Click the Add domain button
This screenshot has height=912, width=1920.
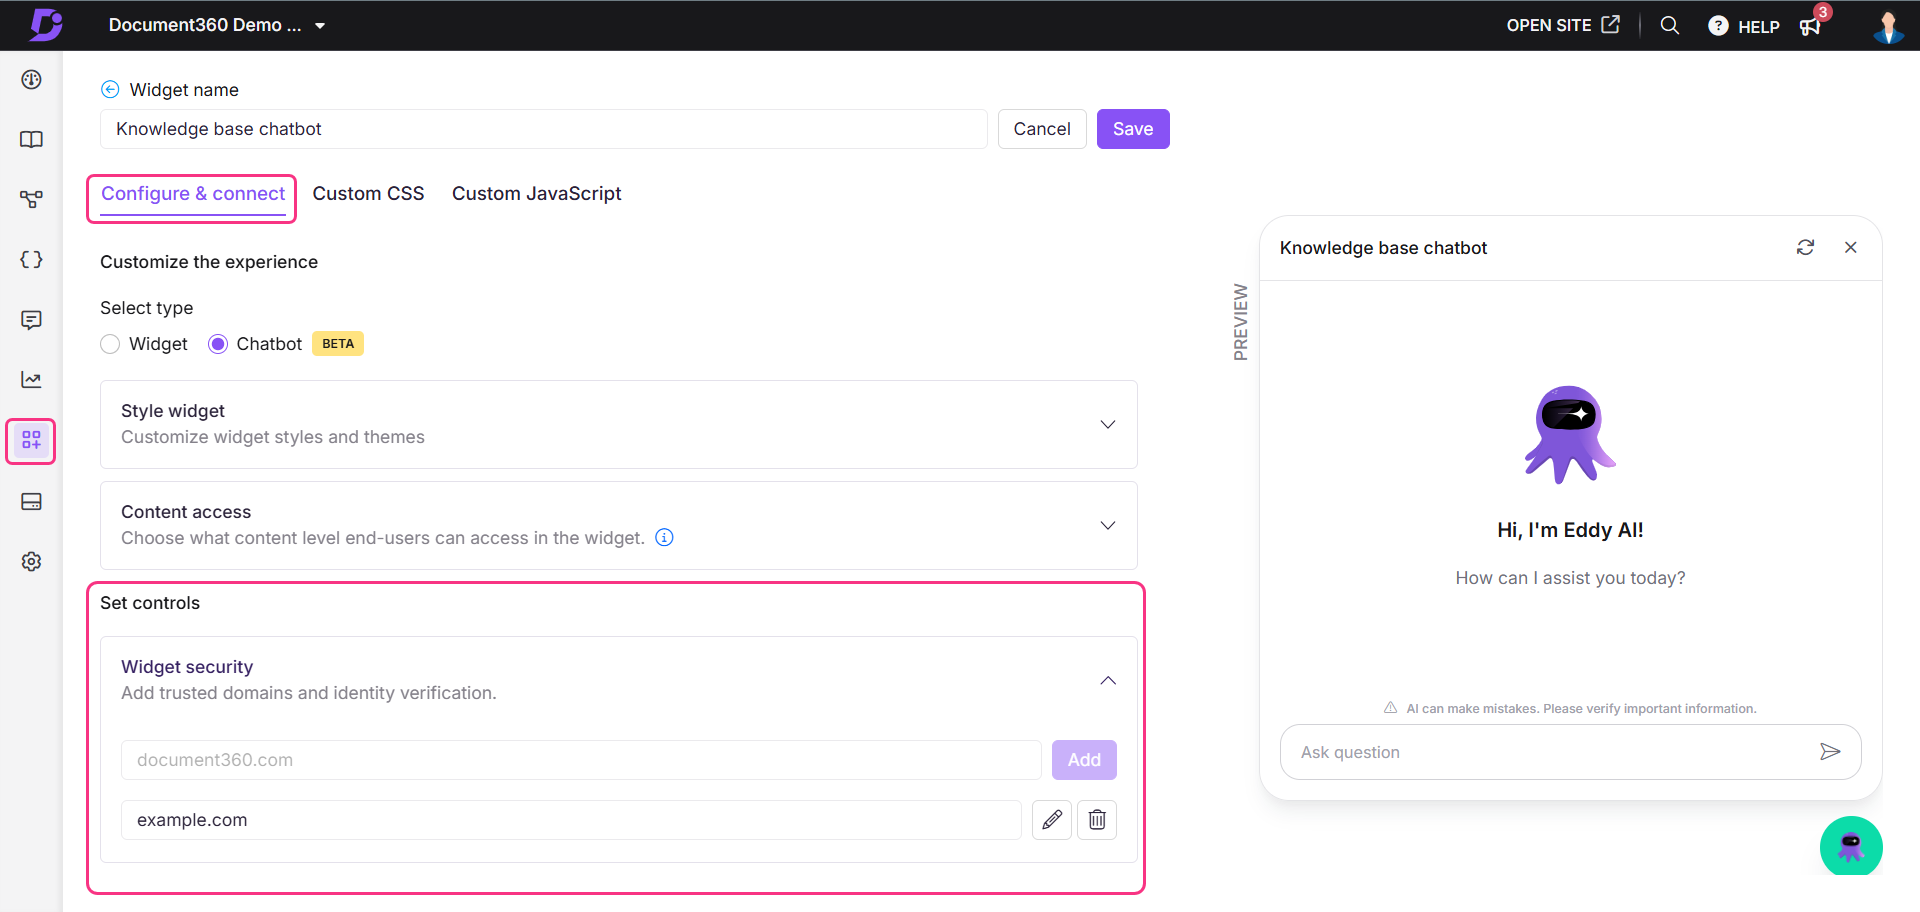click(x=1084, y=760)
